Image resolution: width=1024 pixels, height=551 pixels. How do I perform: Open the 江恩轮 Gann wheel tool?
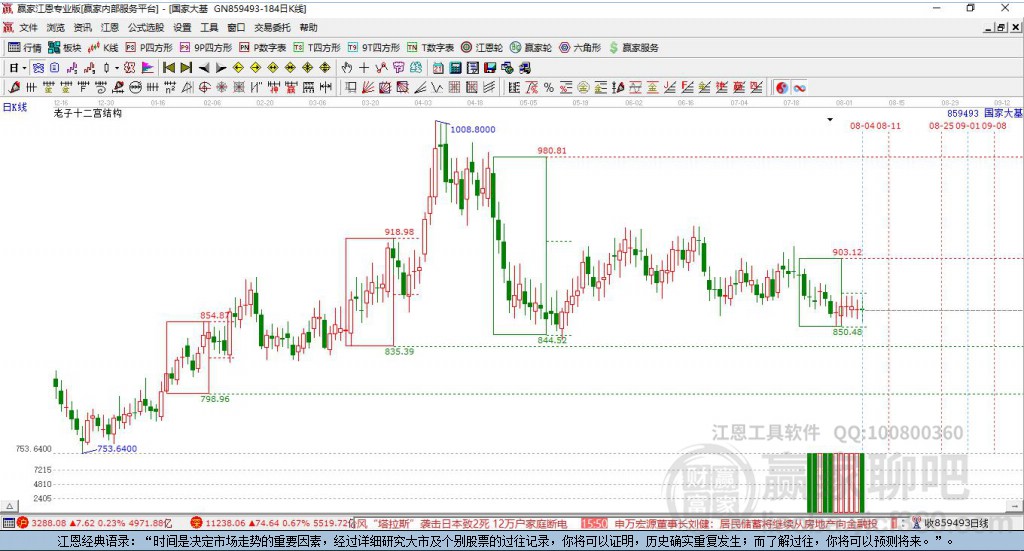(482, 48)
